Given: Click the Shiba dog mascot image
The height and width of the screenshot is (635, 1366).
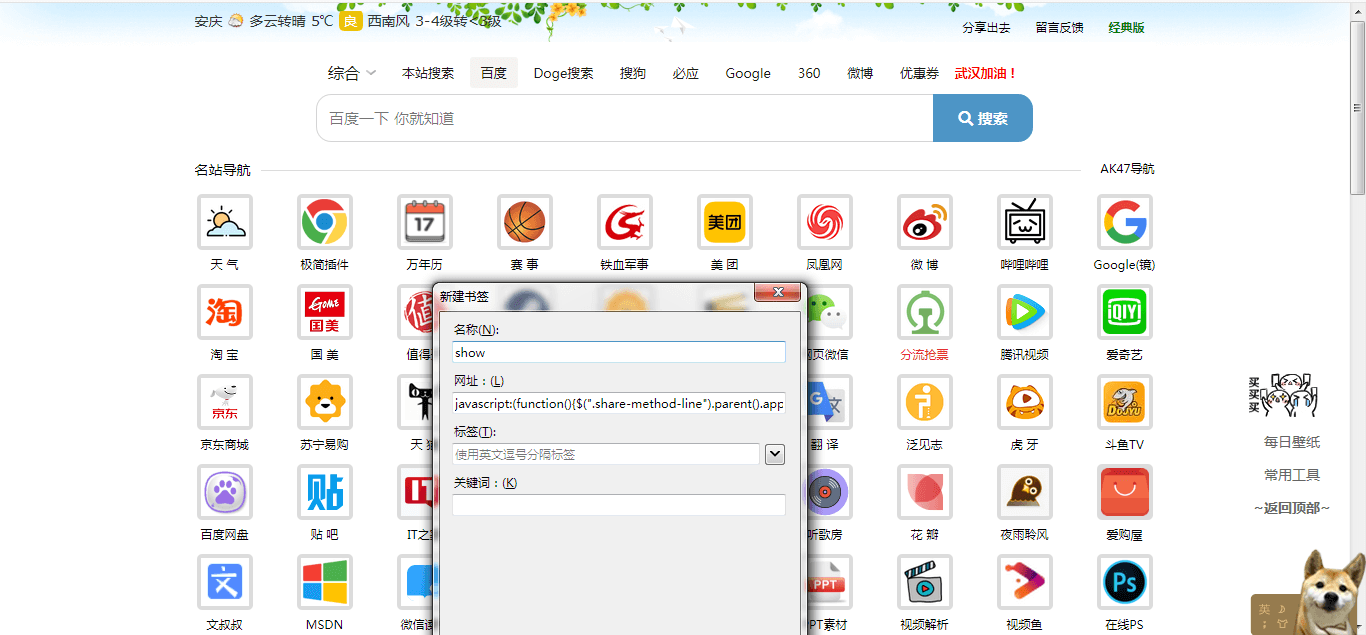Looking at the screenshot, I should coord(1333,592).
